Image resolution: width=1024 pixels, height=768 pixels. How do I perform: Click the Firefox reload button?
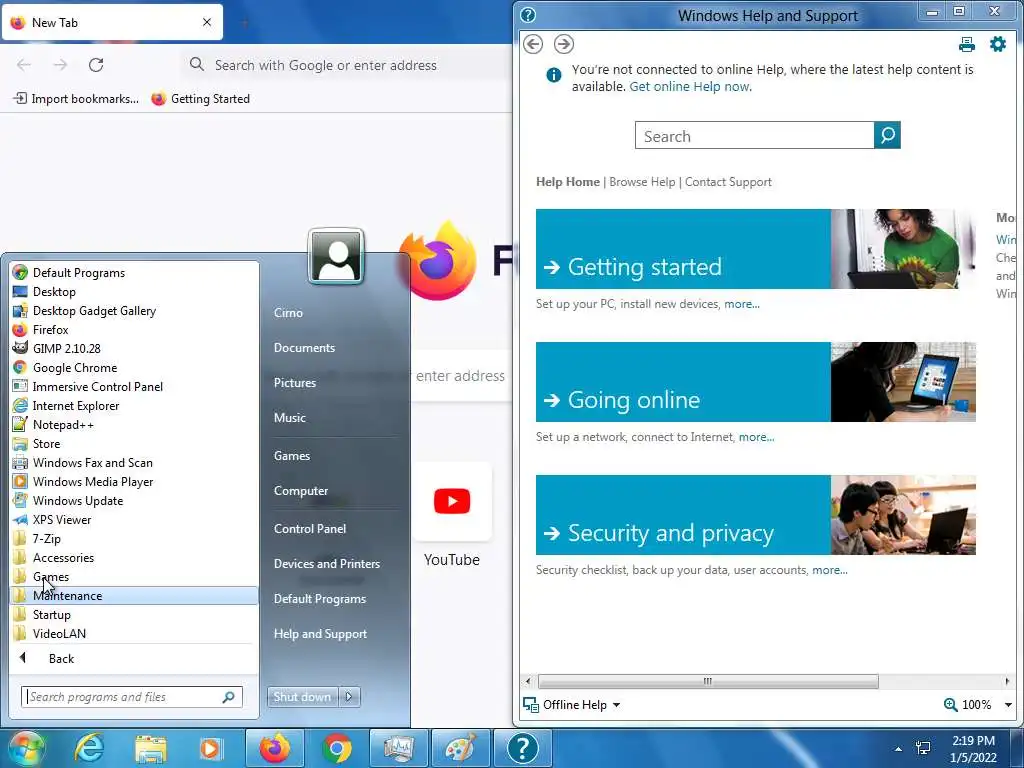tap(96, 65)
